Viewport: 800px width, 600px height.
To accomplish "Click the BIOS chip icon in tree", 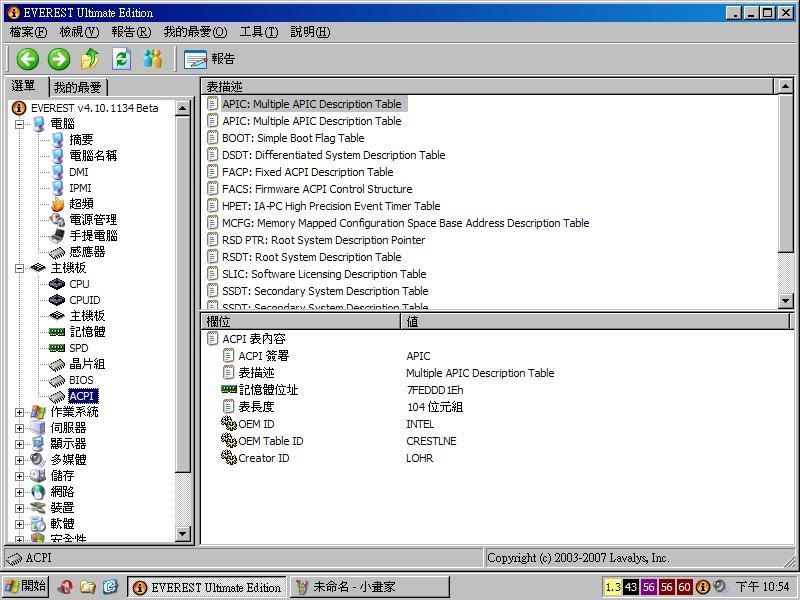I will click(57, 381).
